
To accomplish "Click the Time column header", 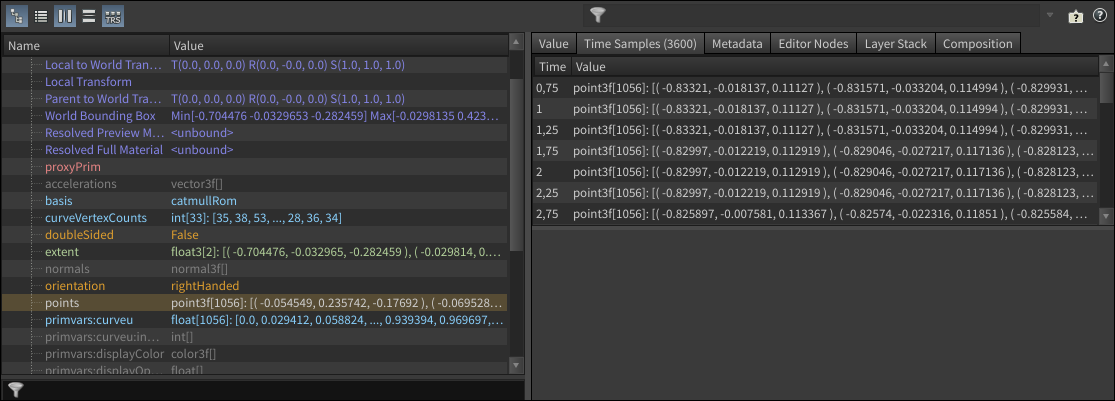I will (552, 67).
